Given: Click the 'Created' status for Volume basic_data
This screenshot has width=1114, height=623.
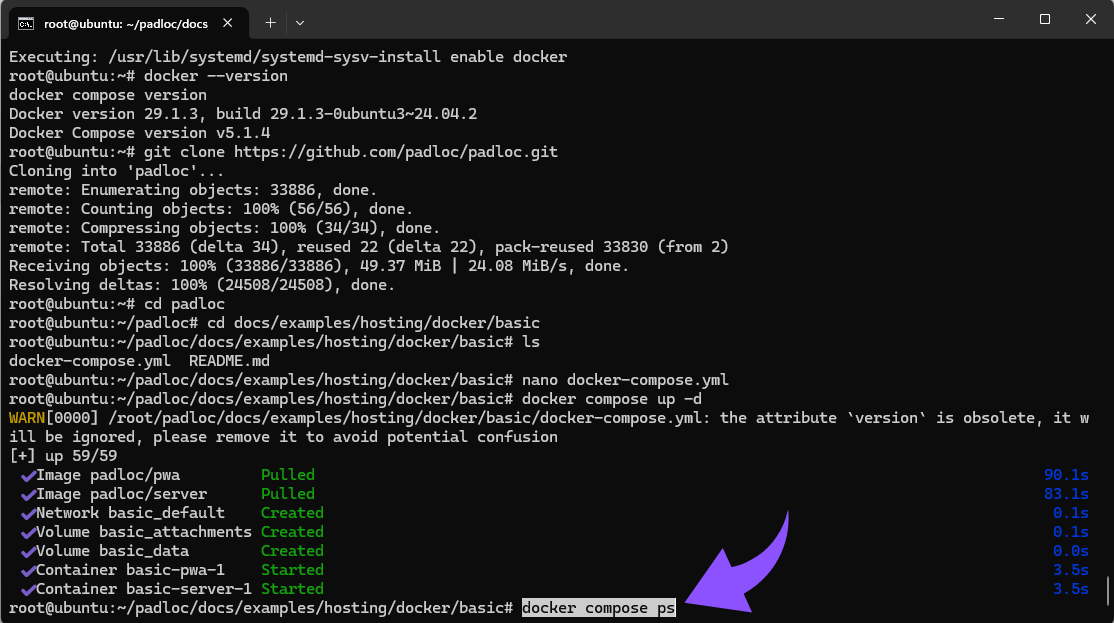Looking at the screenshot, I should [x=292, y=551].
